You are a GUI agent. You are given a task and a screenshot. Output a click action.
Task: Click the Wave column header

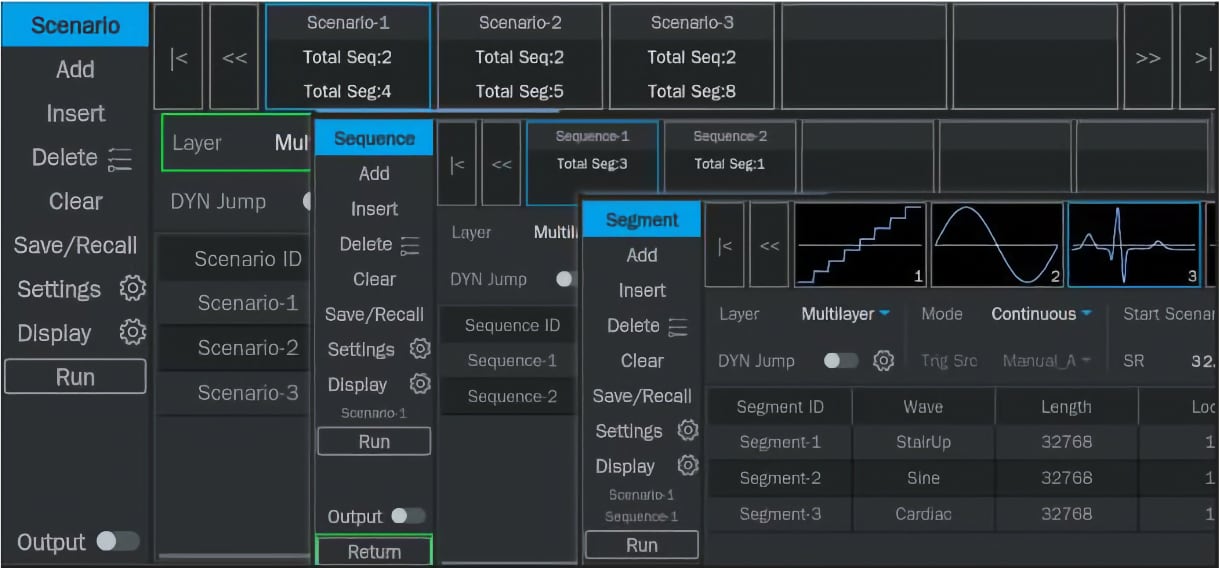tap(923, 407)
